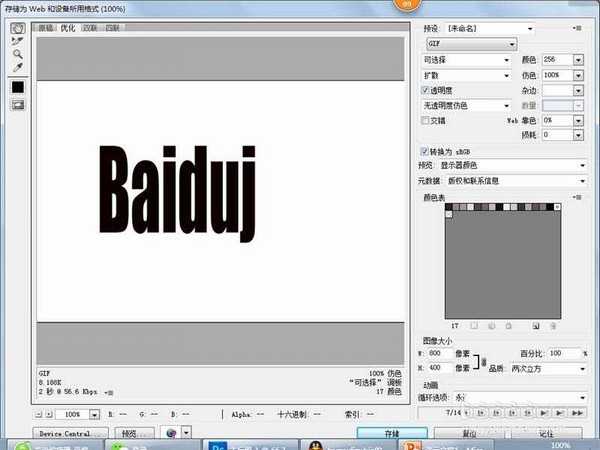This screenshot has width=600, height=450.
Task: Click the 复位 reset button
Action: pos(470,434)
